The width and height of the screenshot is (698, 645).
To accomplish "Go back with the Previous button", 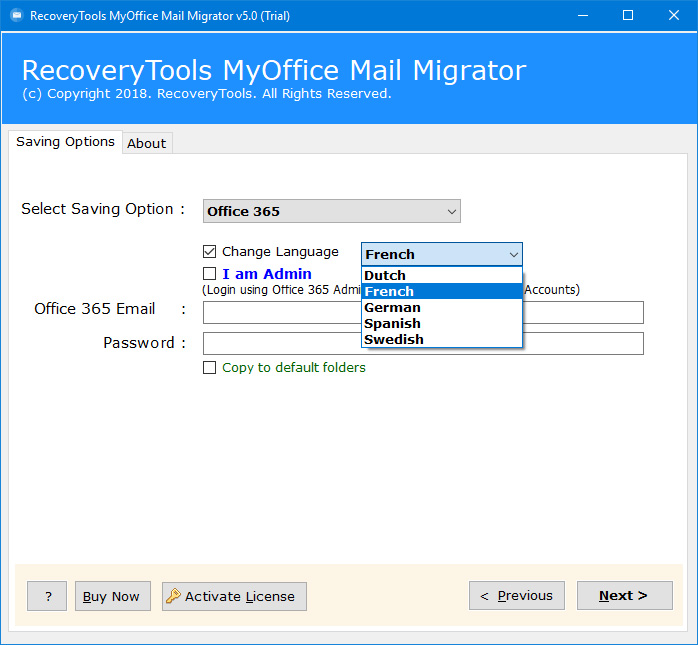I will coord(516,596).
